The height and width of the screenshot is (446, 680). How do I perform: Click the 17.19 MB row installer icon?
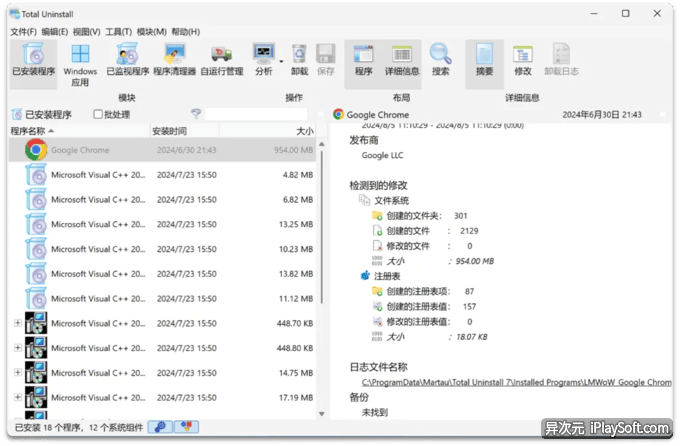coord(36,397)
